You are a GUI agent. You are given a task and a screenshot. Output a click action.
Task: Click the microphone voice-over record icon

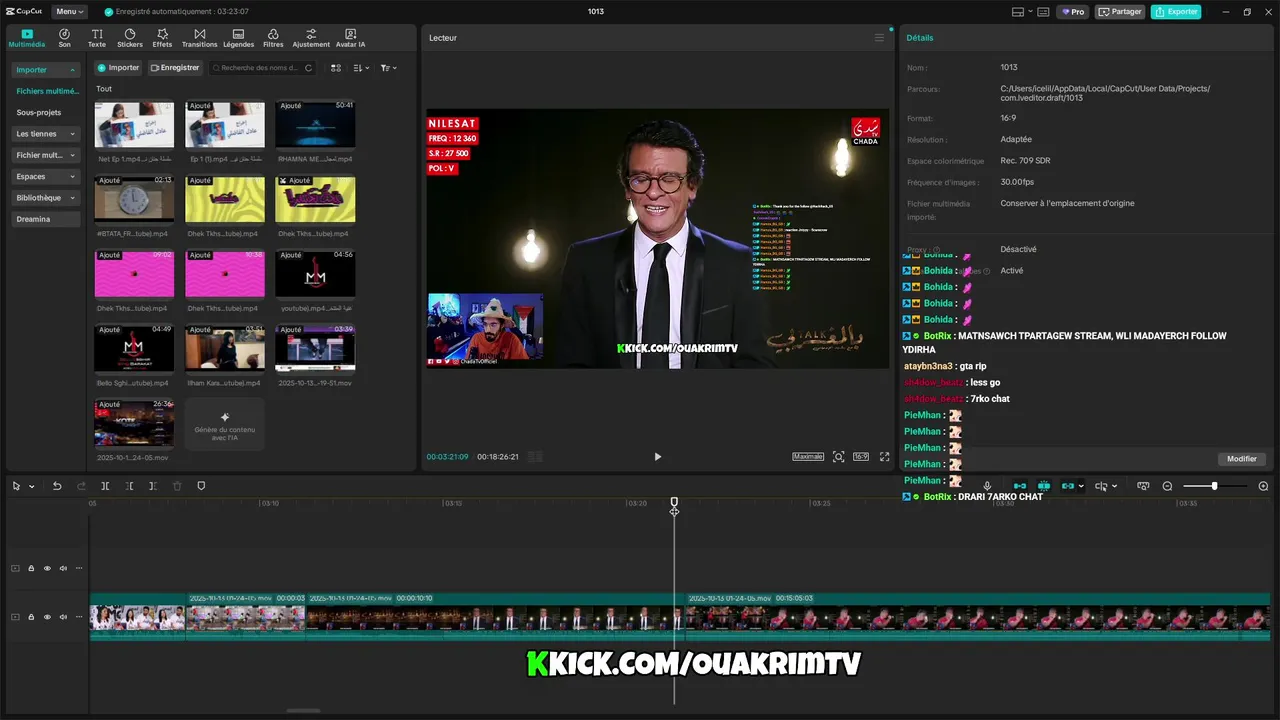[x=987, y=486]
